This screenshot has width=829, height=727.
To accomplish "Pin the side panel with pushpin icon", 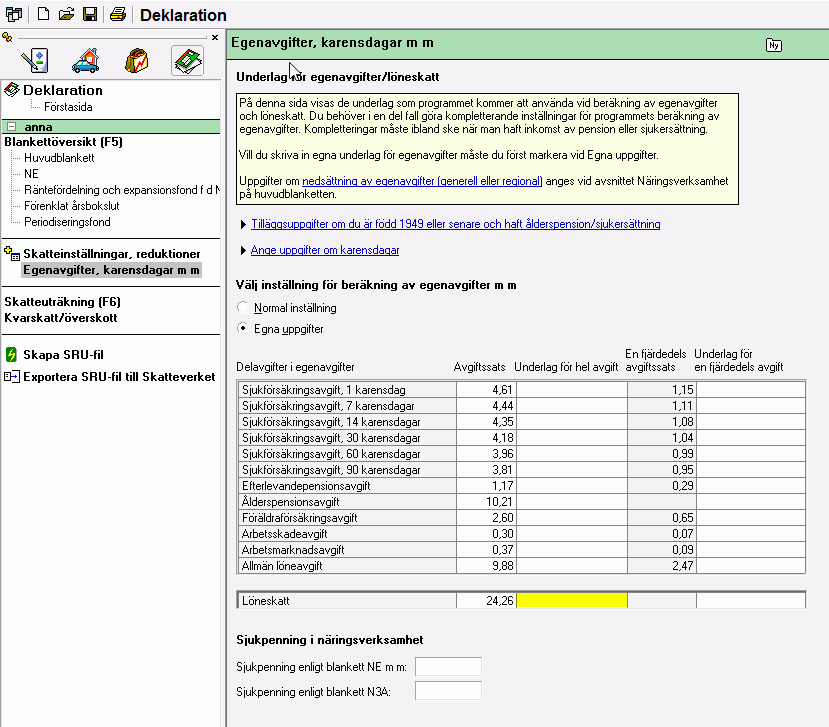I will tap(8, 37).
